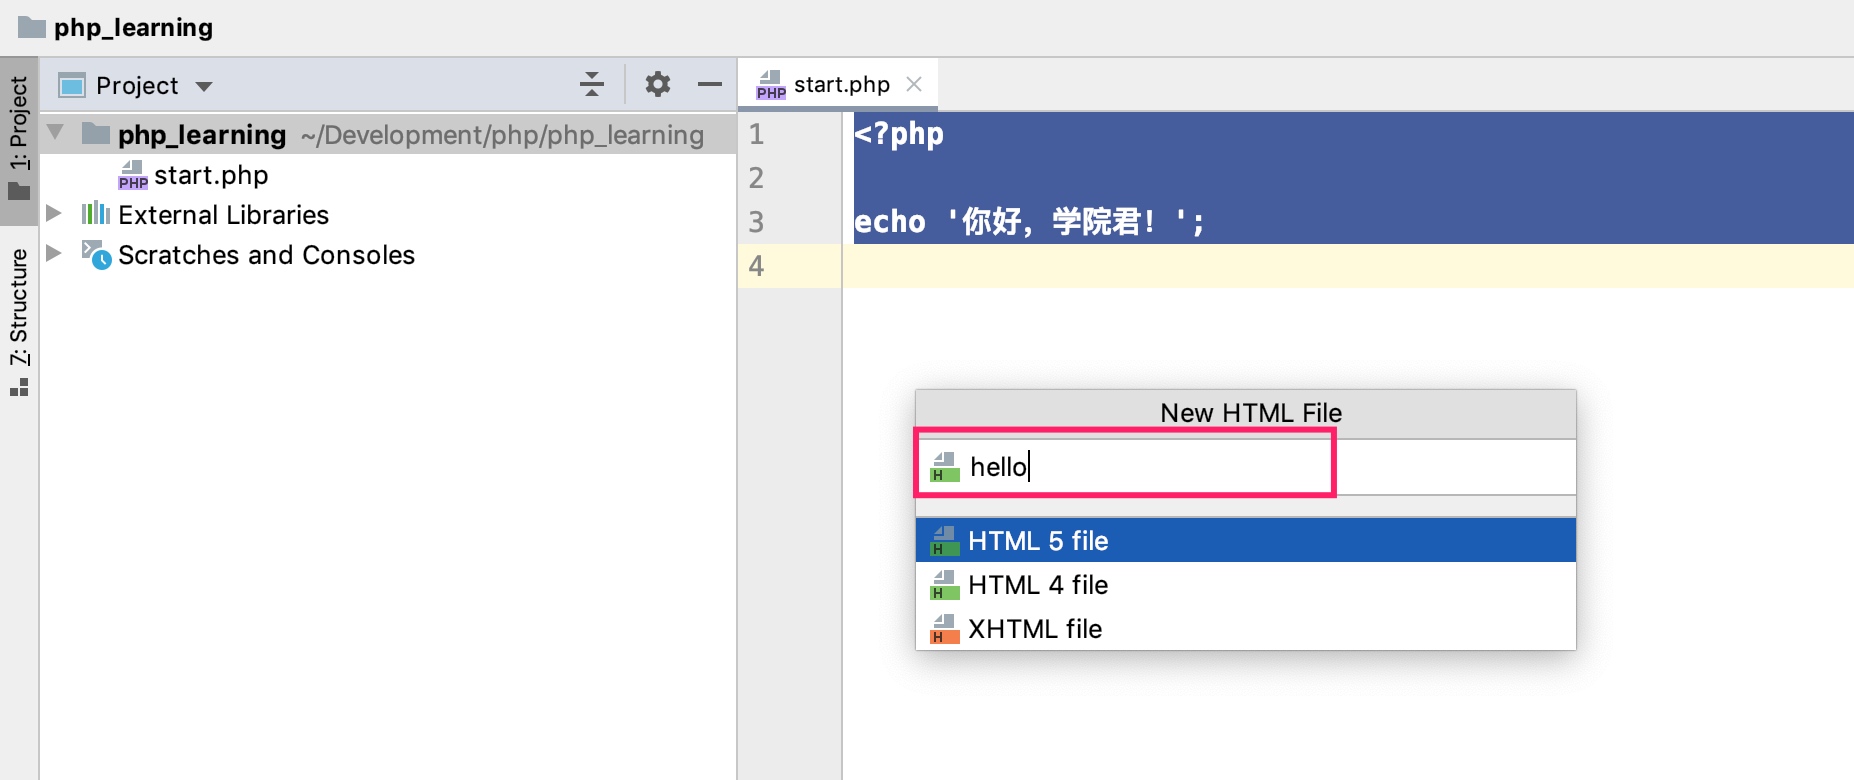This screenshot has width=1854, height=780.
Task: Close the start.php editor tab
Action: coord(914,84)
